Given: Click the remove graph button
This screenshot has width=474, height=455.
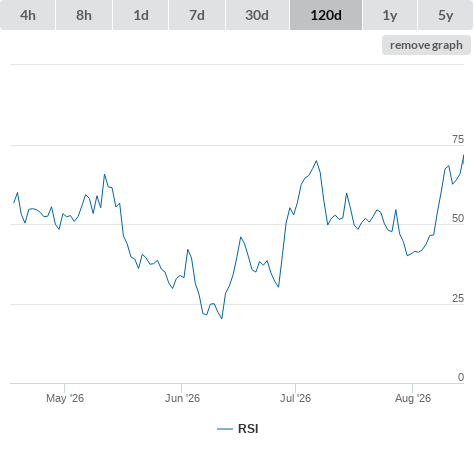Looking at the screenshot, I should click(426, 45).
